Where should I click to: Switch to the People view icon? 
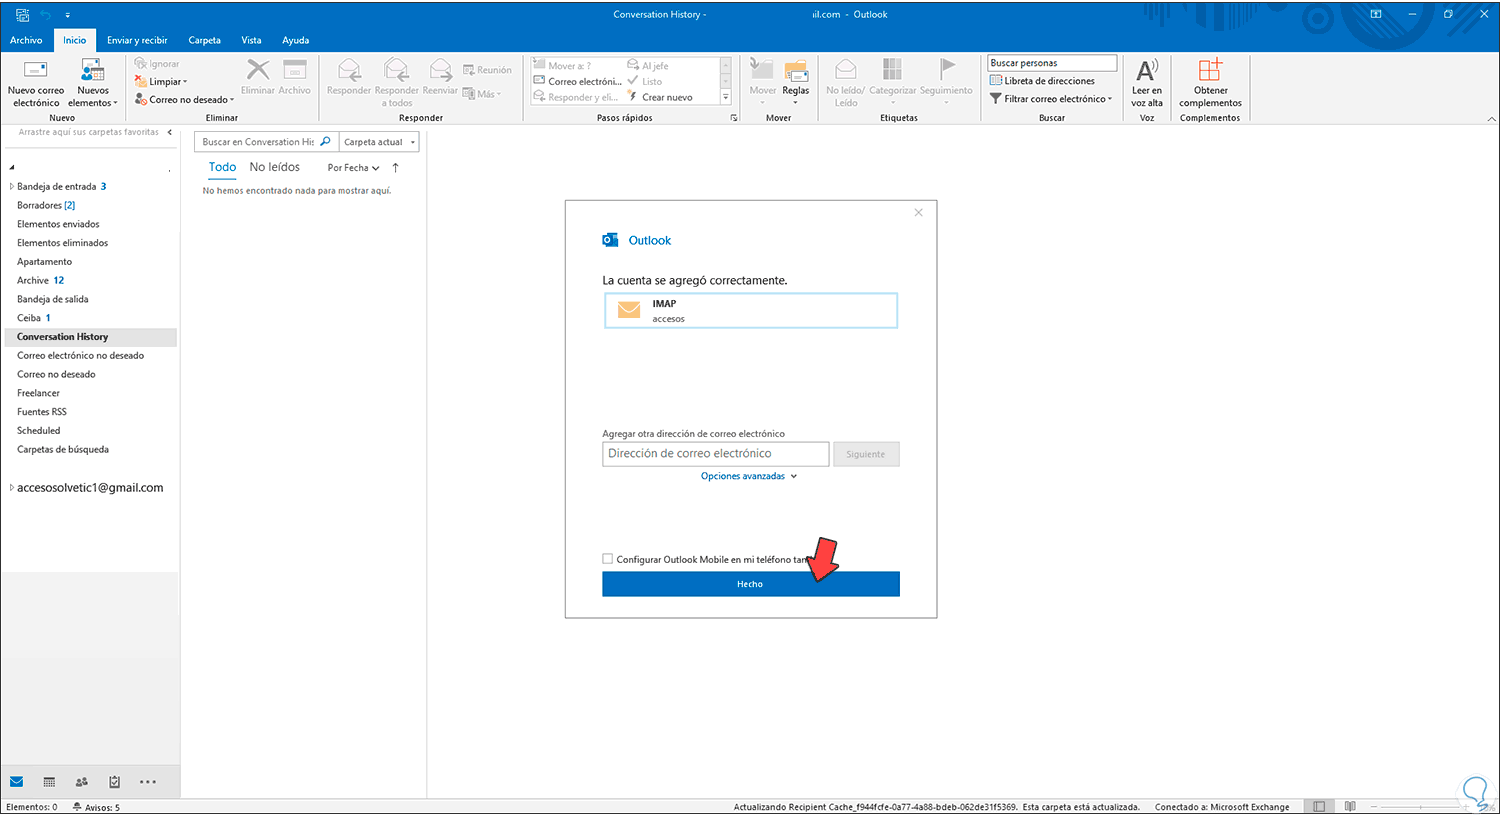[82, 782]
